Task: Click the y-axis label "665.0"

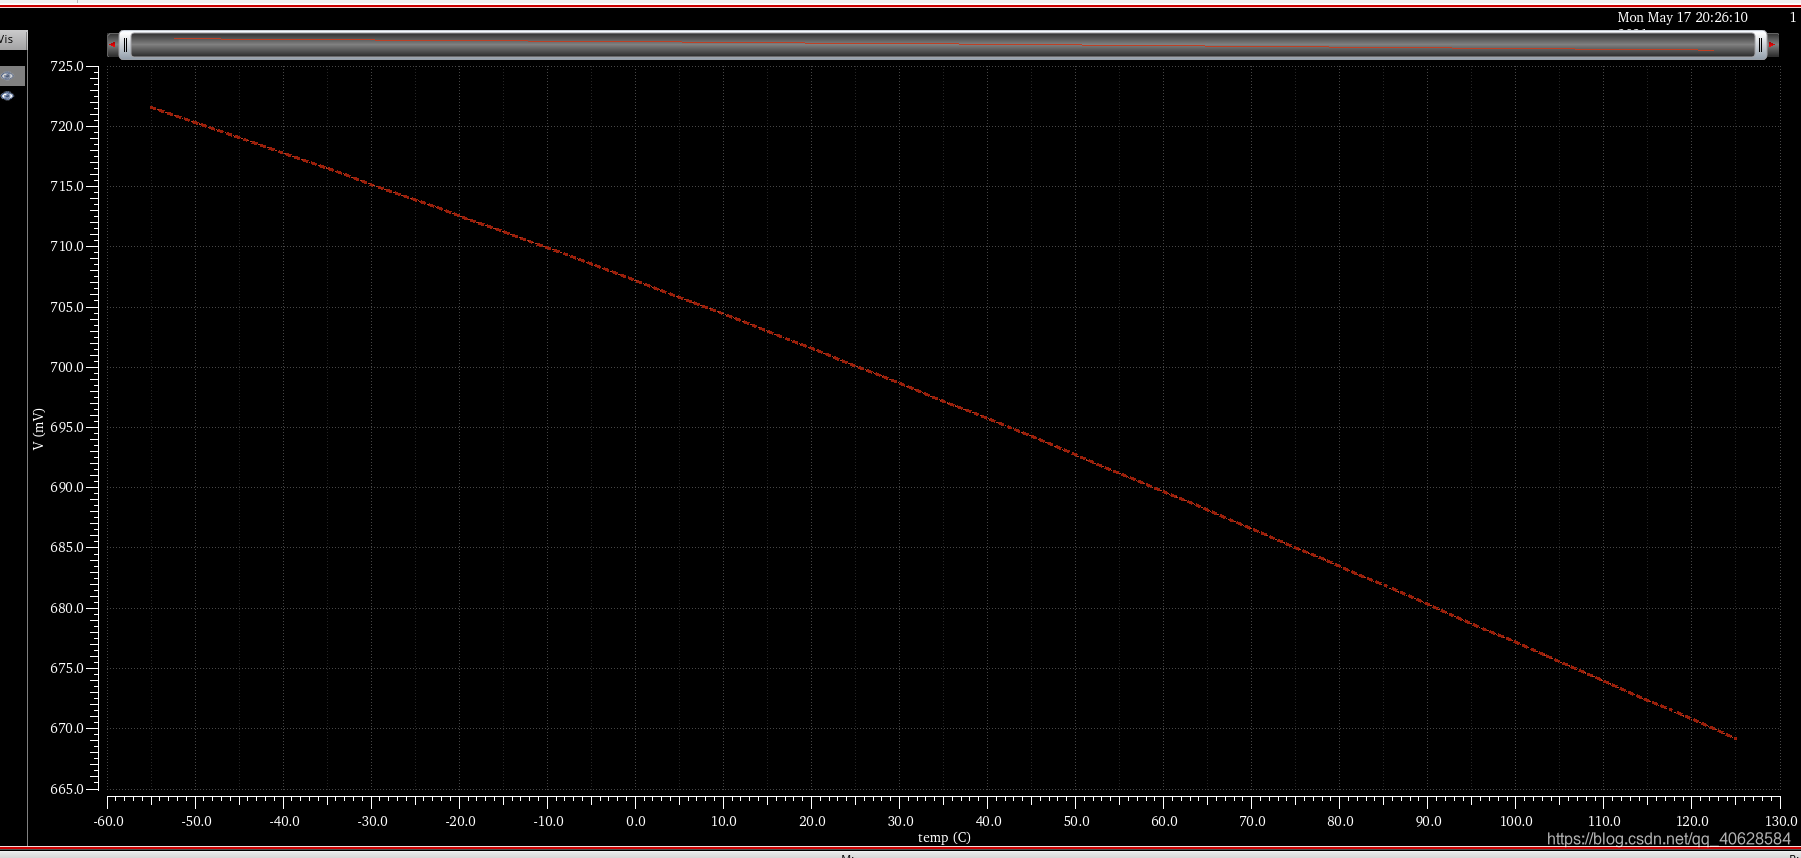Action: coord(67,789)
